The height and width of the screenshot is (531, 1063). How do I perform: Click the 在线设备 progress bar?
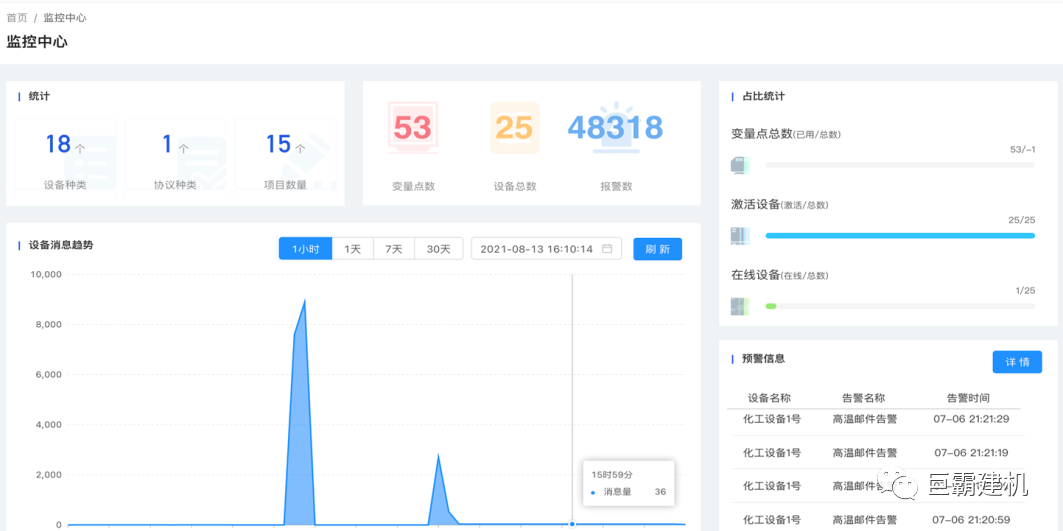pos(900,306)
